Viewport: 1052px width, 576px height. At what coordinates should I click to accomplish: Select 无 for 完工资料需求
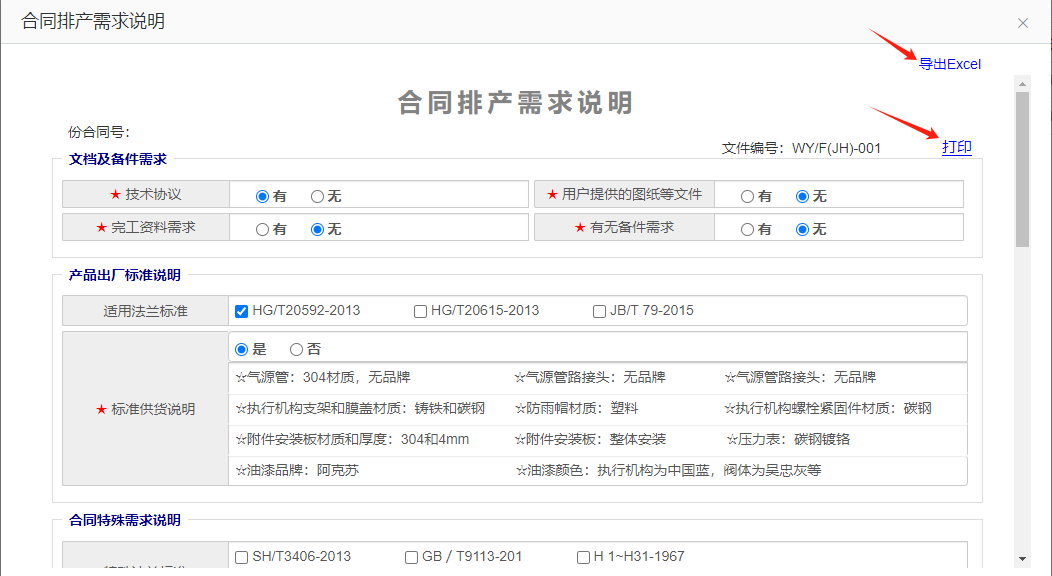317,229
